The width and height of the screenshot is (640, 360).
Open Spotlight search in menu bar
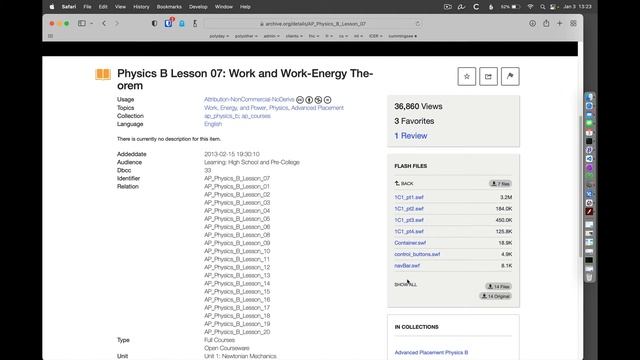click(542, 7)
